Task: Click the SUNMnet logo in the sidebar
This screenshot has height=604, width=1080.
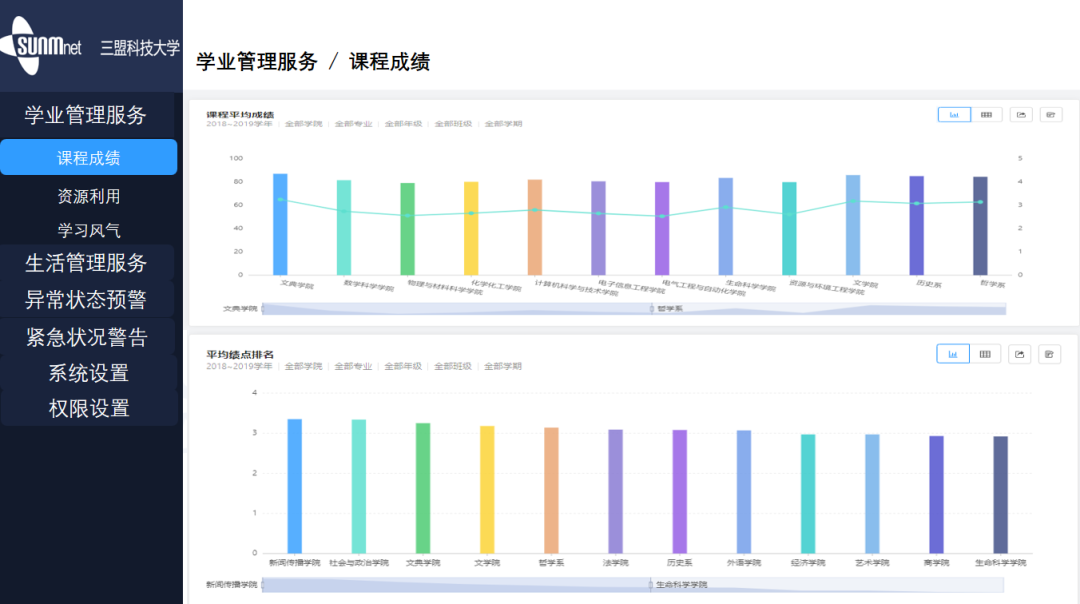Action: point(45,47)
